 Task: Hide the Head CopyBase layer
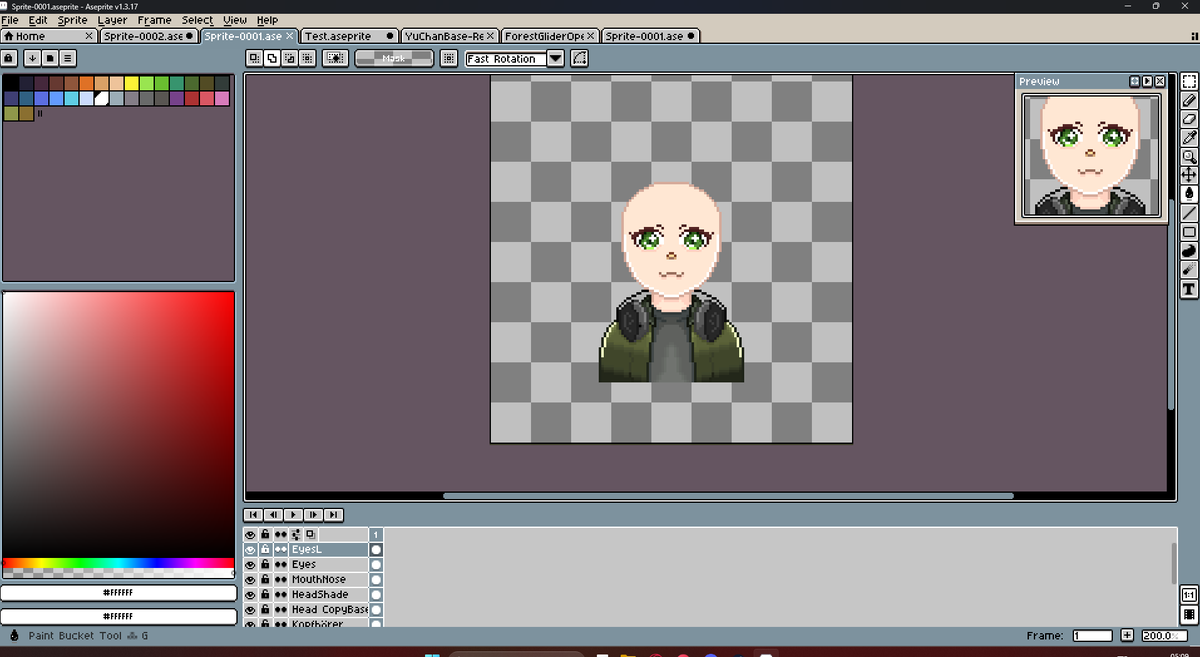(251, 610)
